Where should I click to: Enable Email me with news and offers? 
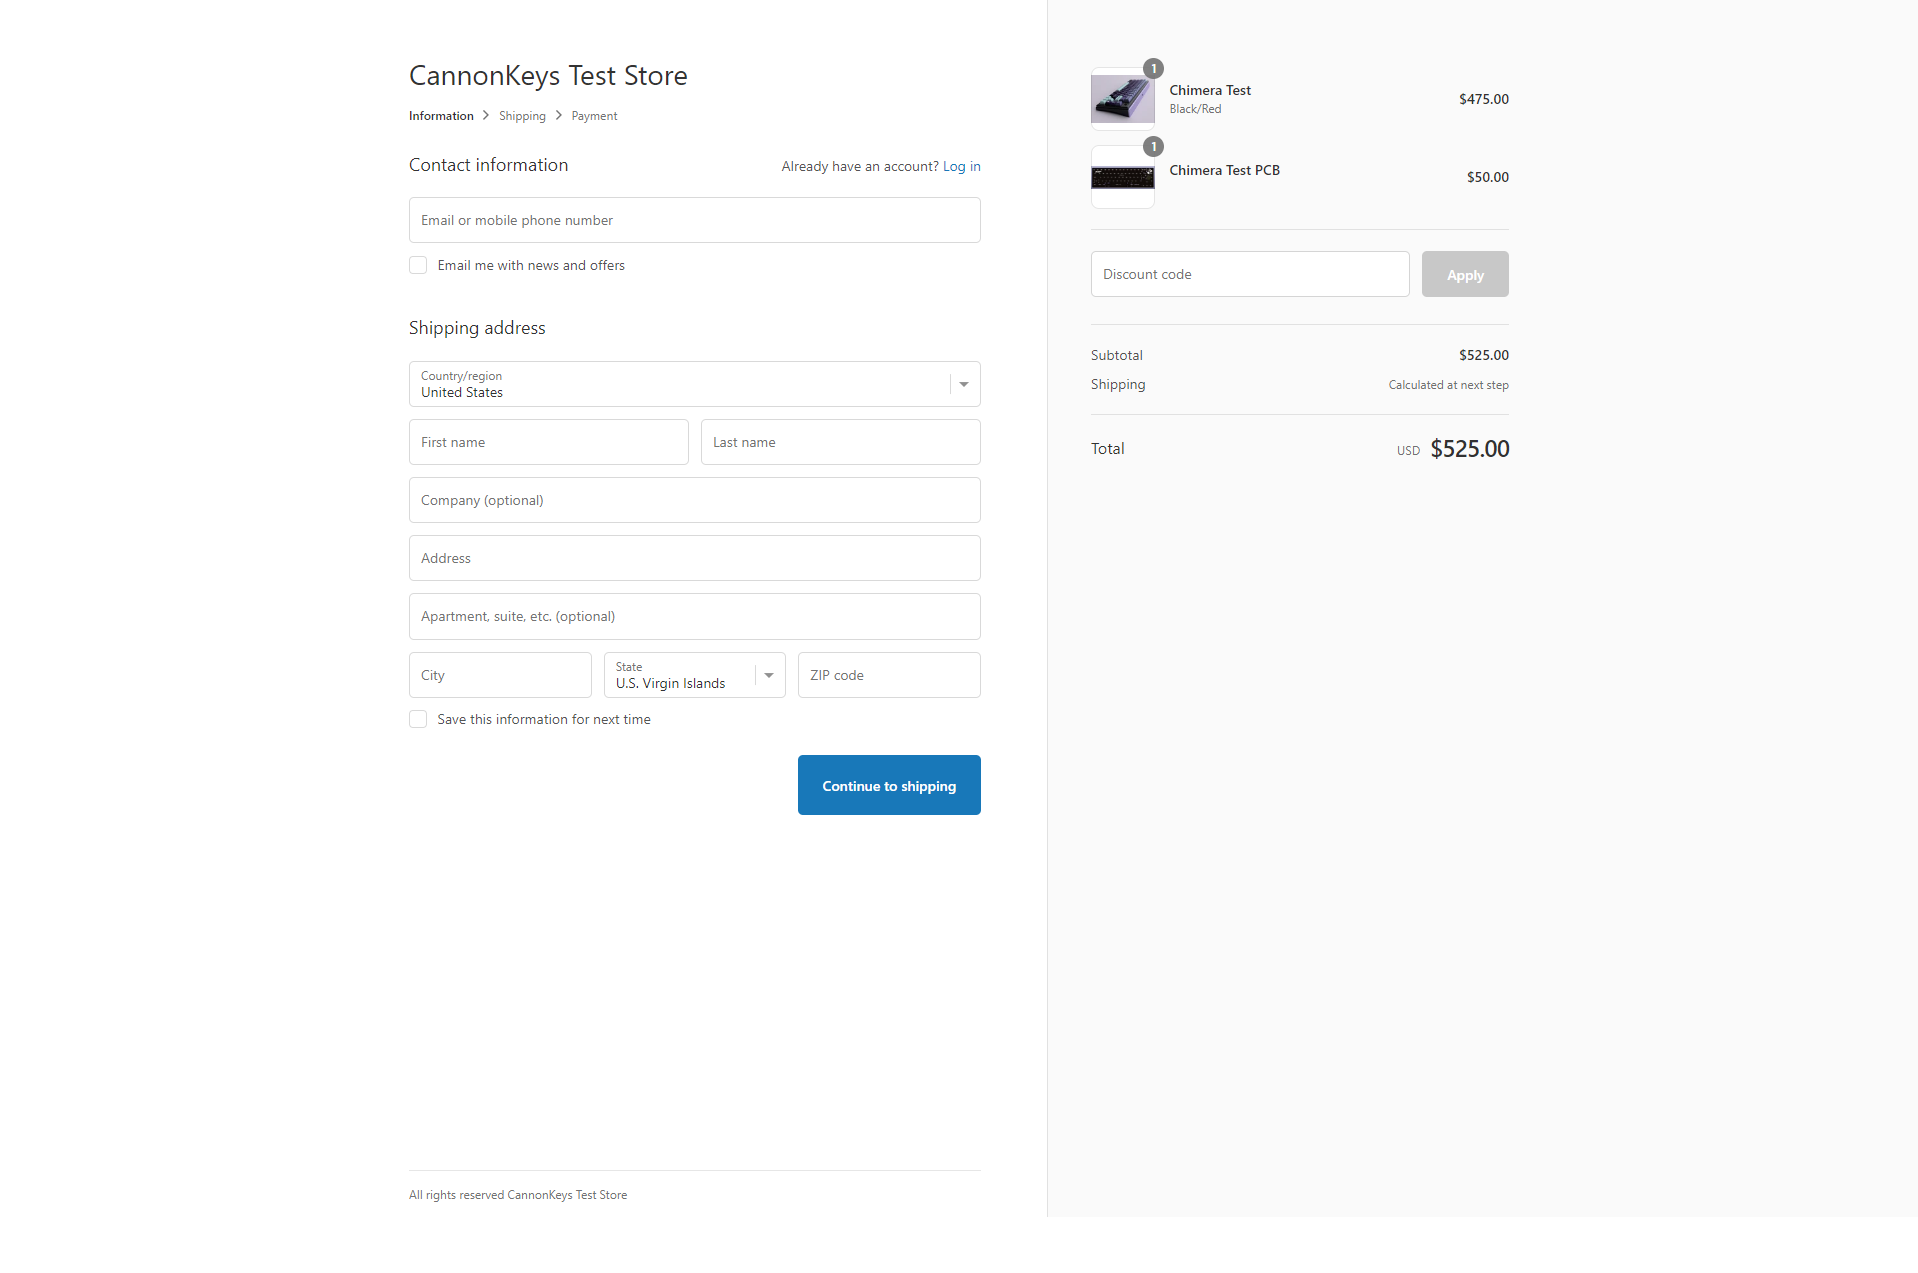418,265
